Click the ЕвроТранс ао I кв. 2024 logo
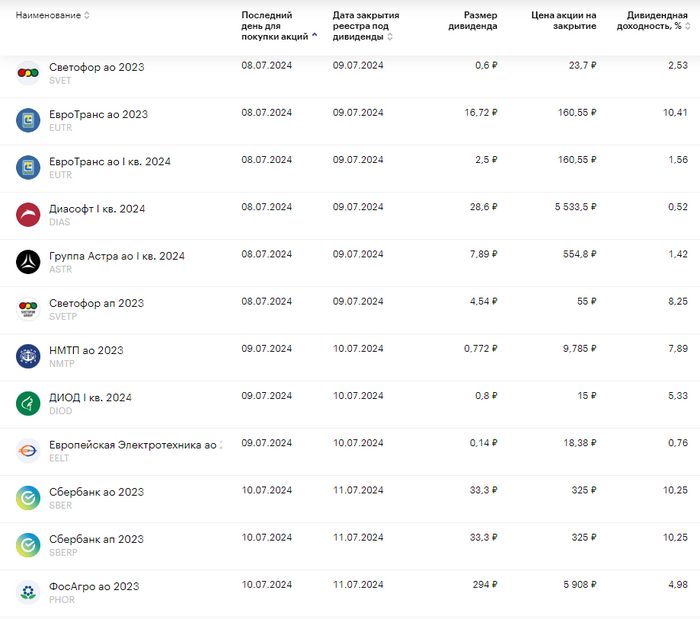Viewport: 700px width, 619px height. (x=28, y=167)
